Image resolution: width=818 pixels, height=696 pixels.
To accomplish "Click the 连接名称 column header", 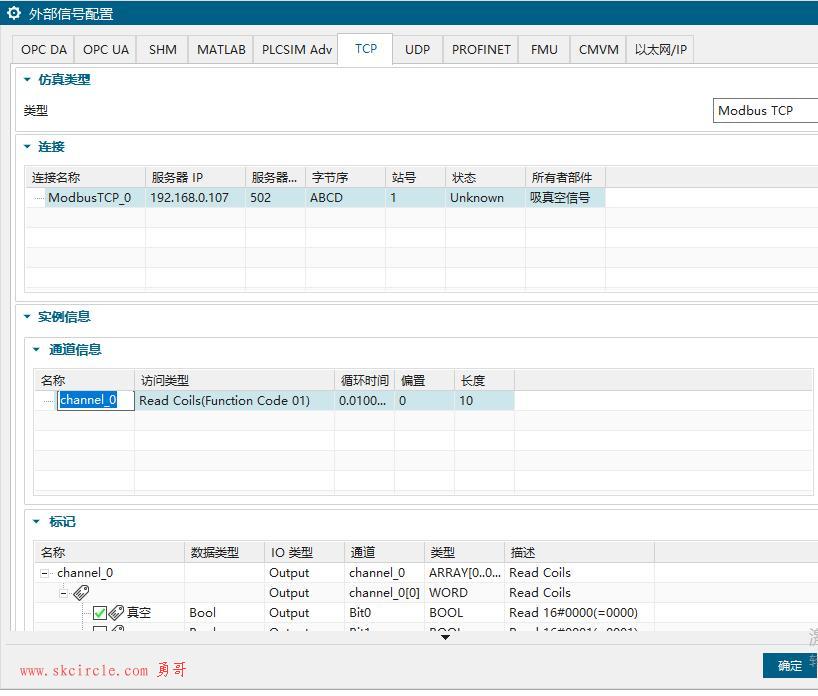I will pos(85,178).
